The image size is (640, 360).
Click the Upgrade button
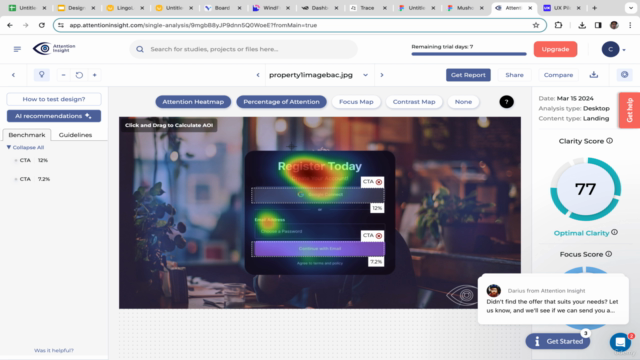(555, 49)
